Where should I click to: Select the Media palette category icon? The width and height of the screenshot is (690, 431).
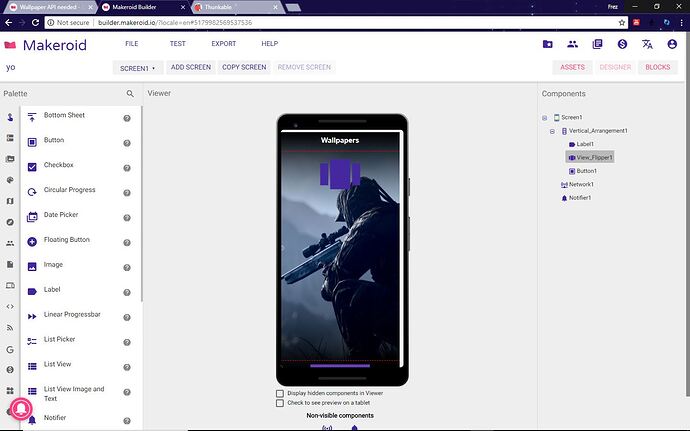[10, 159]
